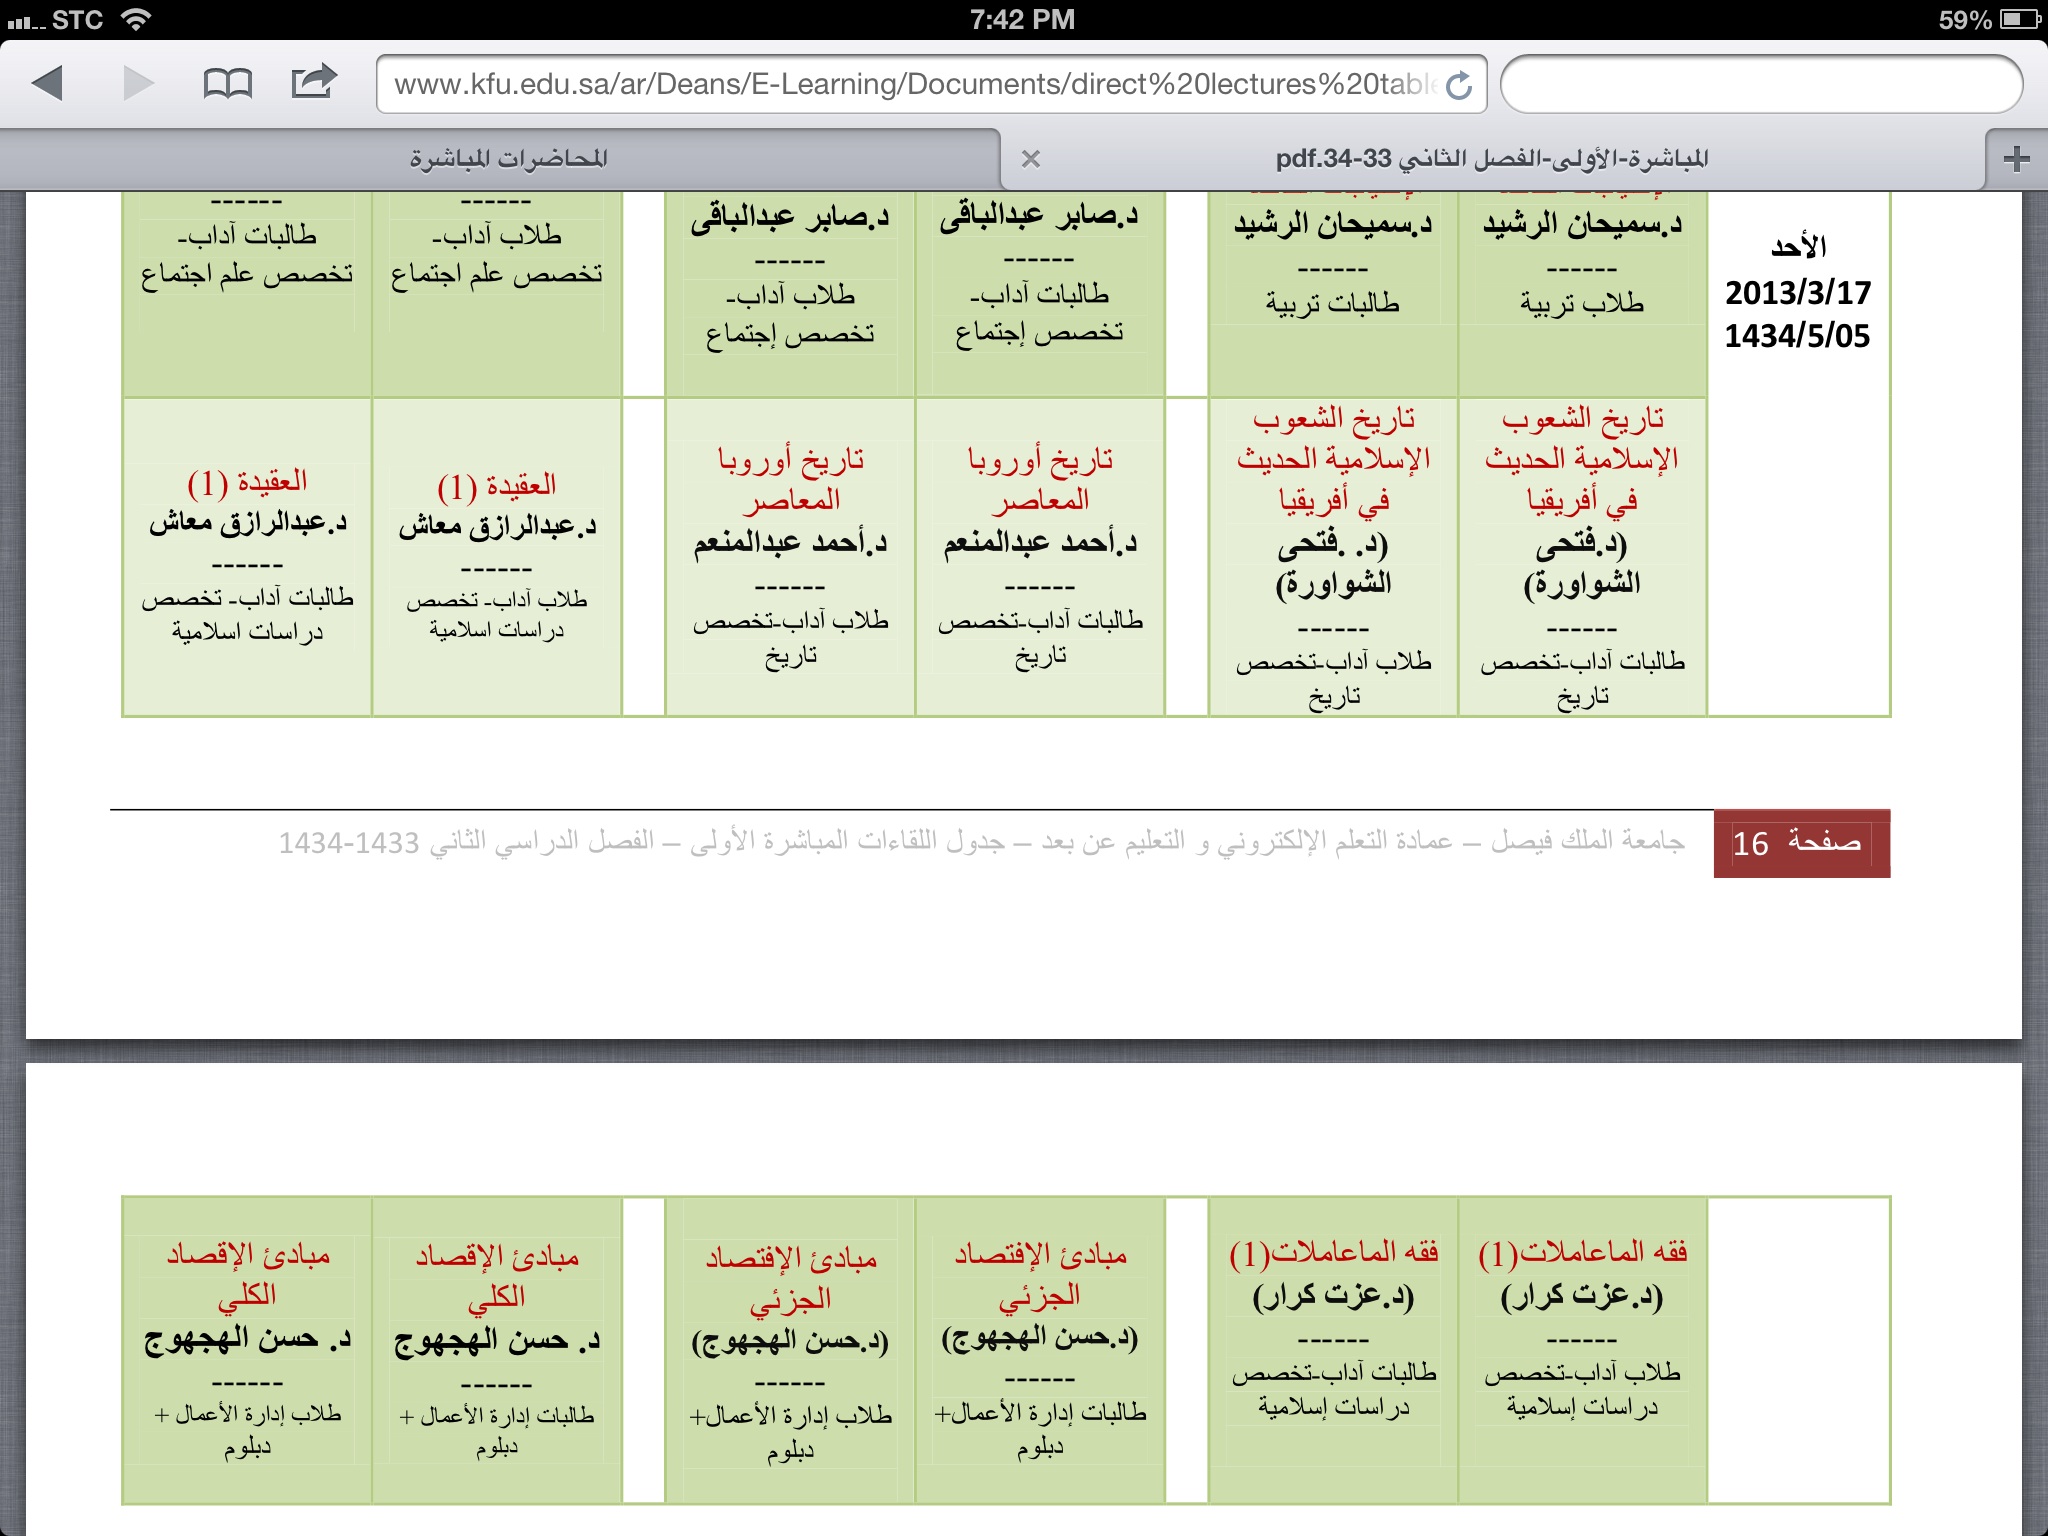Tap the Wi-Fi status icon
This screenshot has width=2048, height=1536.
point(135,19)
